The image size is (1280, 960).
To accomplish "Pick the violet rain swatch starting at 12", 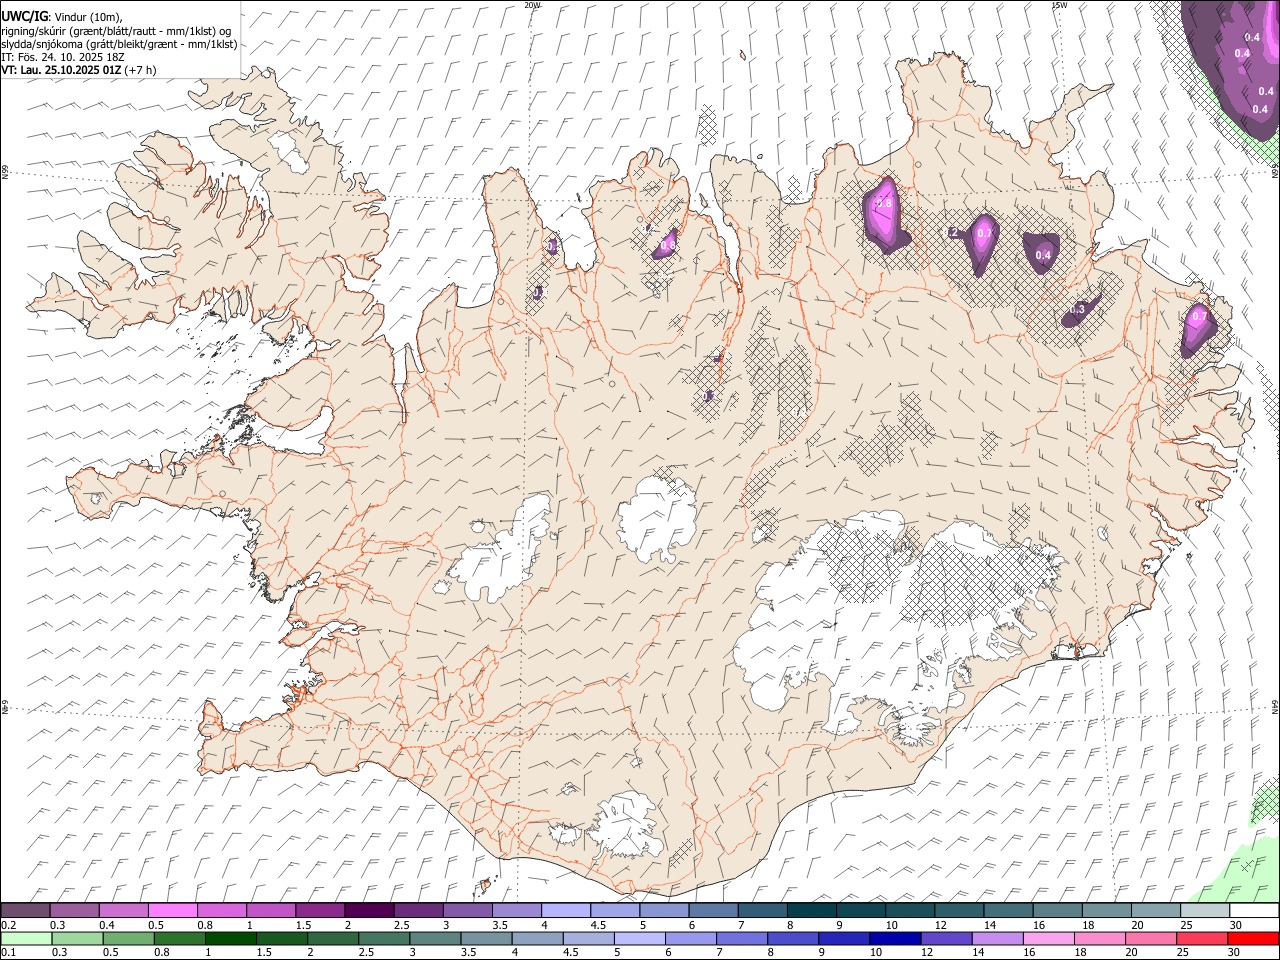I will coord(946,938).
